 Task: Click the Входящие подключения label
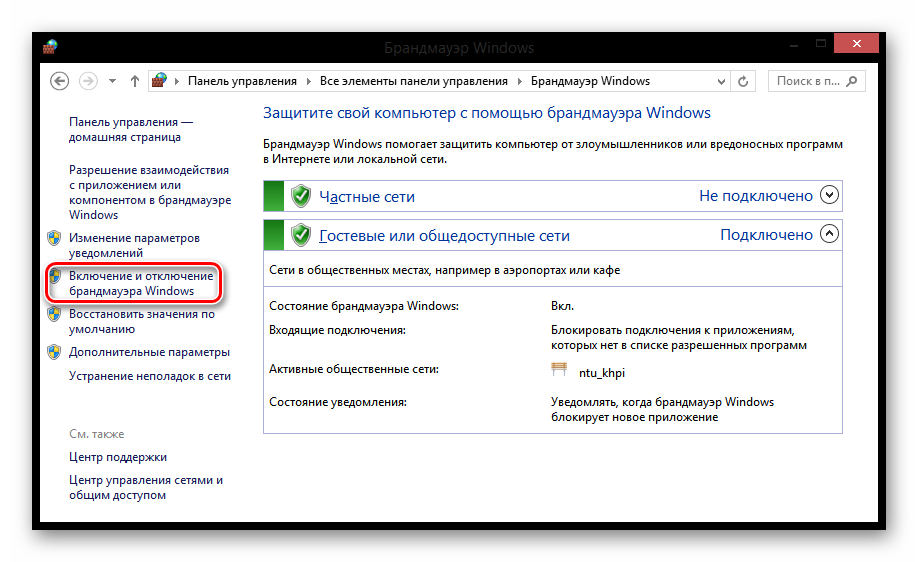click(337, 330)
